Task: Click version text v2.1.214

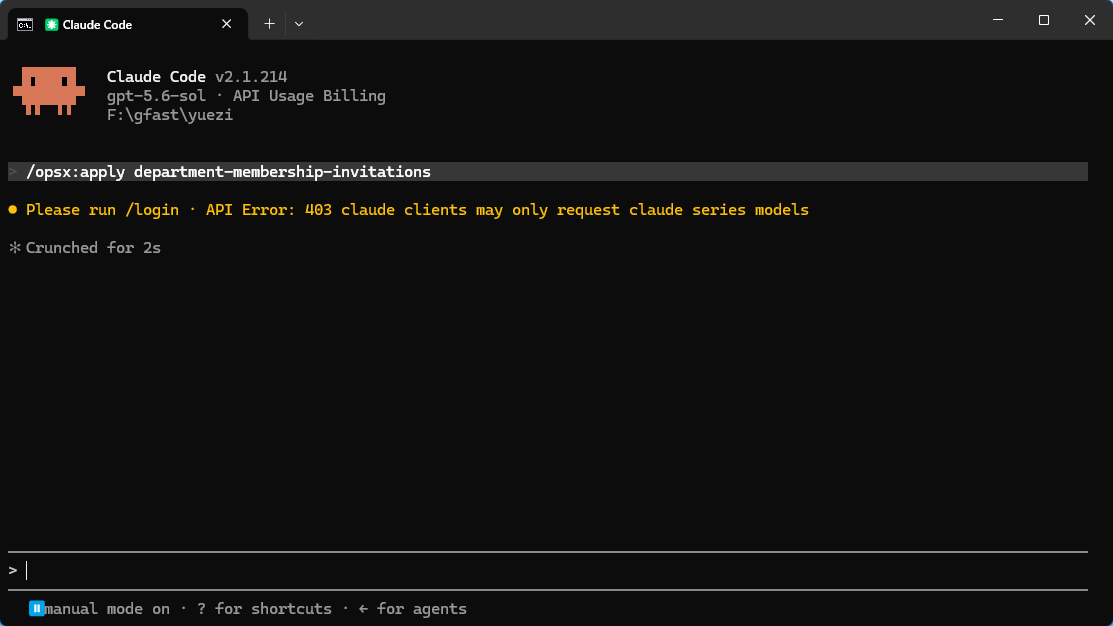Action: [x=251, y=77]
